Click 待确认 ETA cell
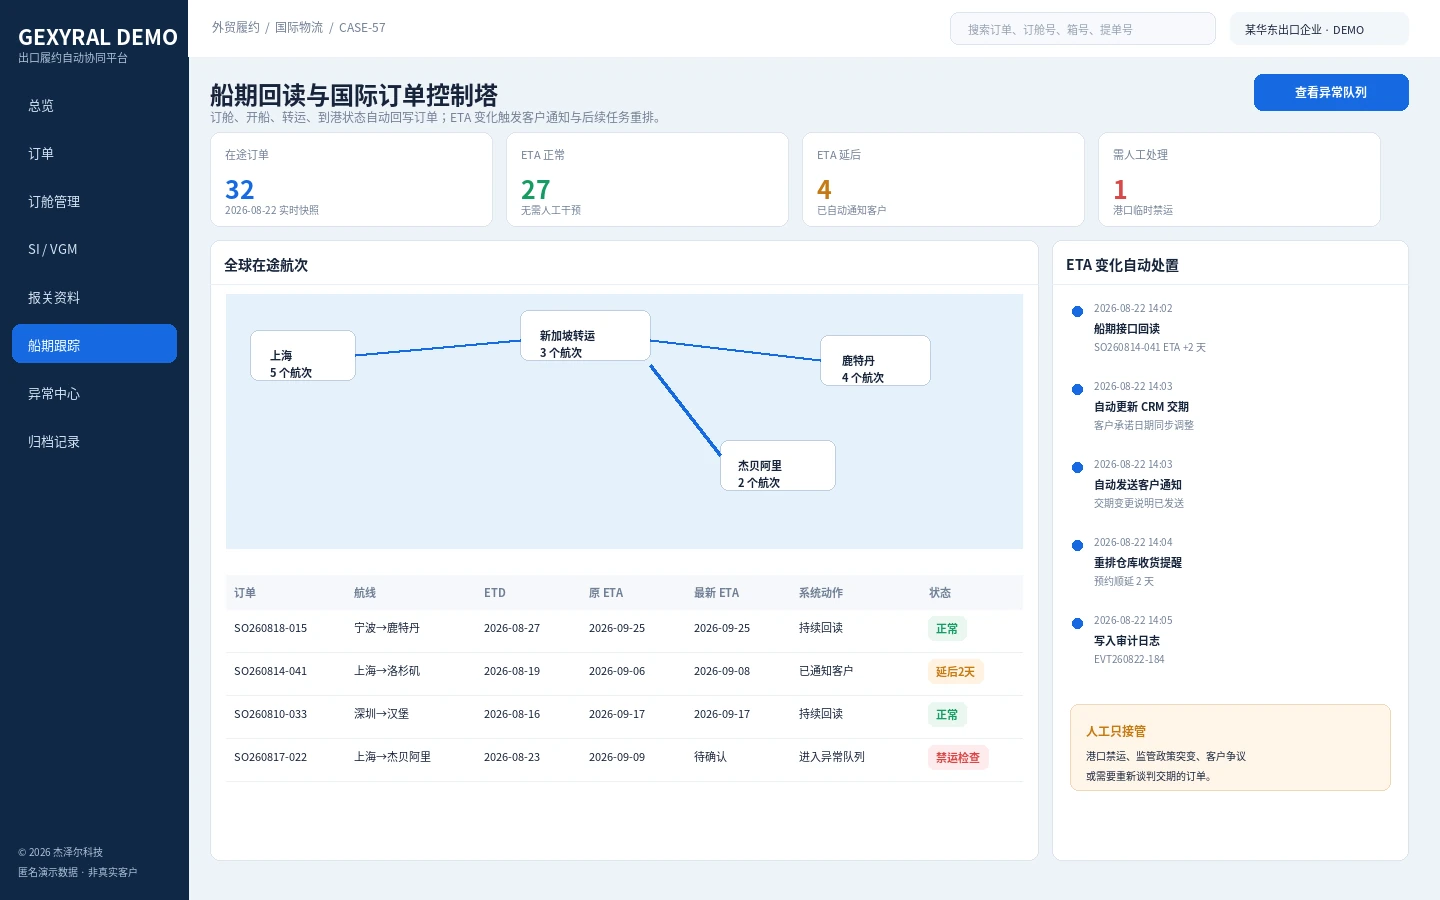This screenshot has height=900, width=1440. click(711, 757)
